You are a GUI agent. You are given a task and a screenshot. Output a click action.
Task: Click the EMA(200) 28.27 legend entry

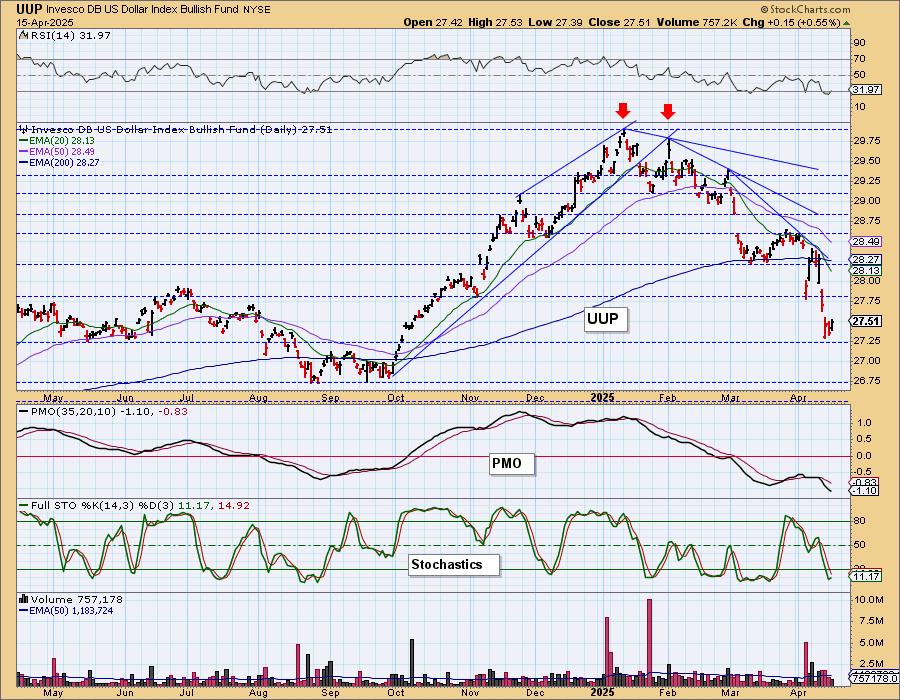pyautogui.click(x=59, y=162)
